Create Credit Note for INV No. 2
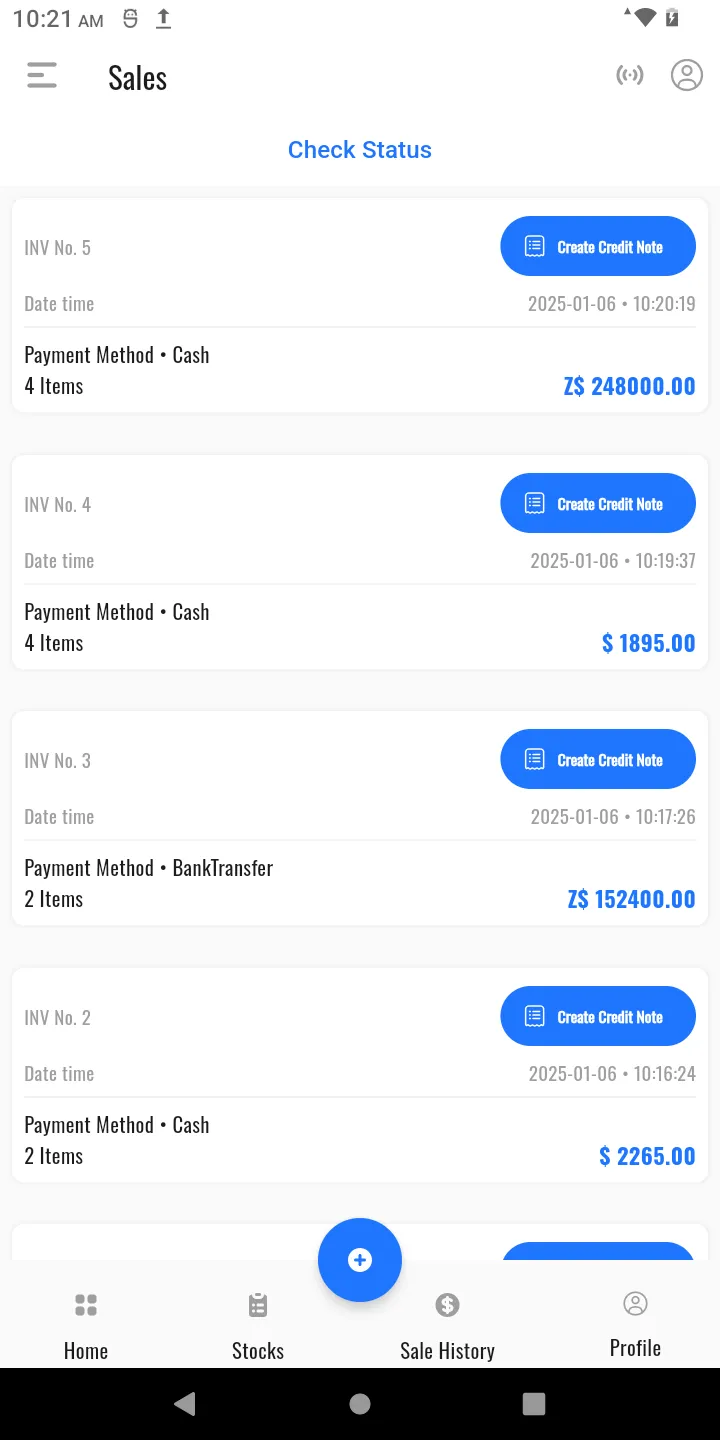The height and width of the screenshot is (1440, 720). [598, 1016]
